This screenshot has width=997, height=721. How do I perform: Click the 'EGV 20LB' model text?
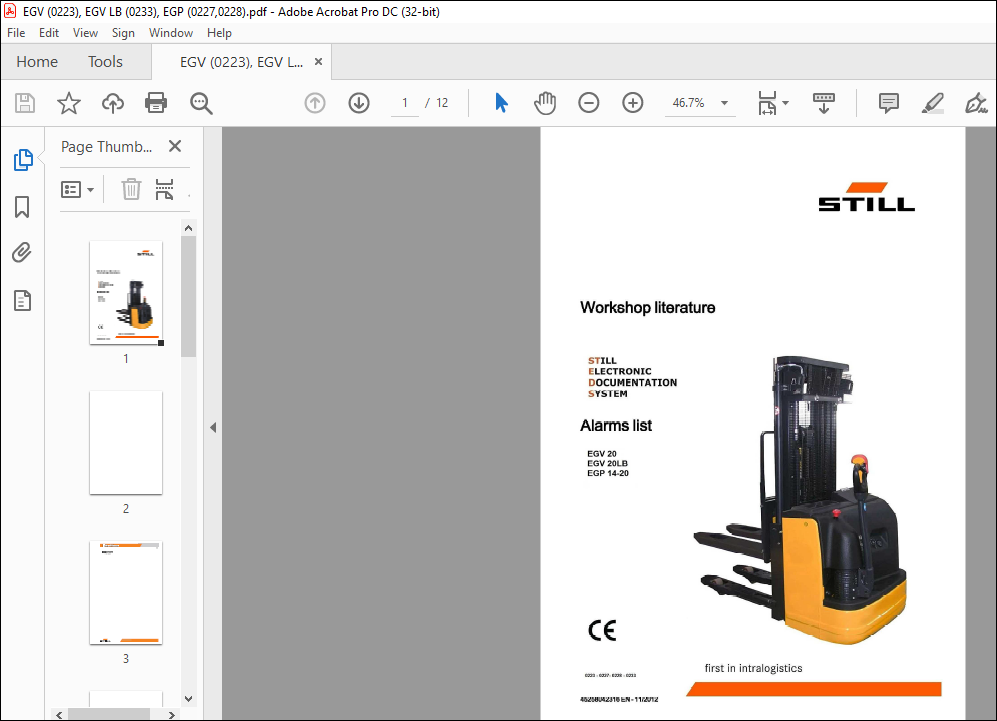click(x=607, y=464)
